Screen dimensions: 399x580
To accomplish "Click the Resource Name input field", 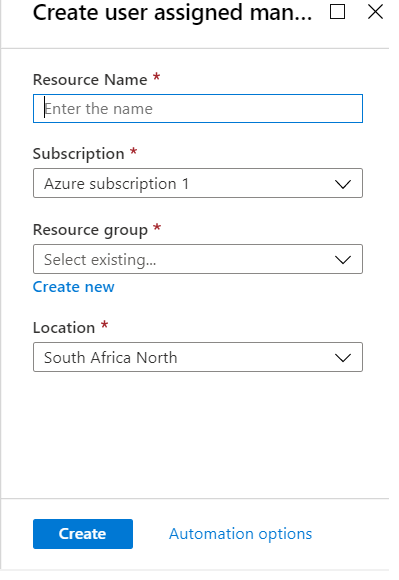I will 198,109.
